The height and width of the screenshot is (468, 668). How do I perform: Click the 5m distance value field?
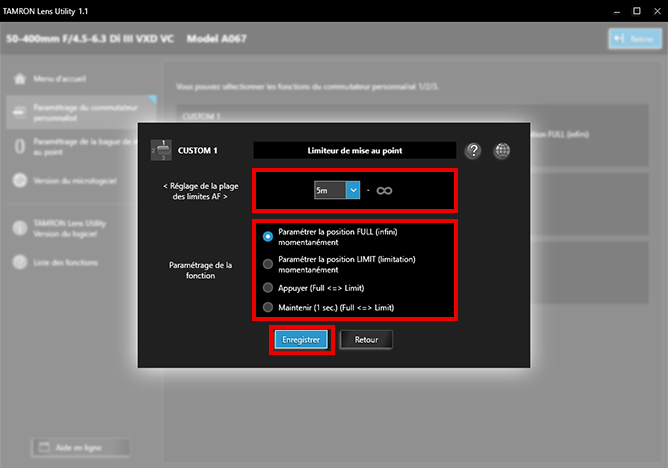pos(330,190)
